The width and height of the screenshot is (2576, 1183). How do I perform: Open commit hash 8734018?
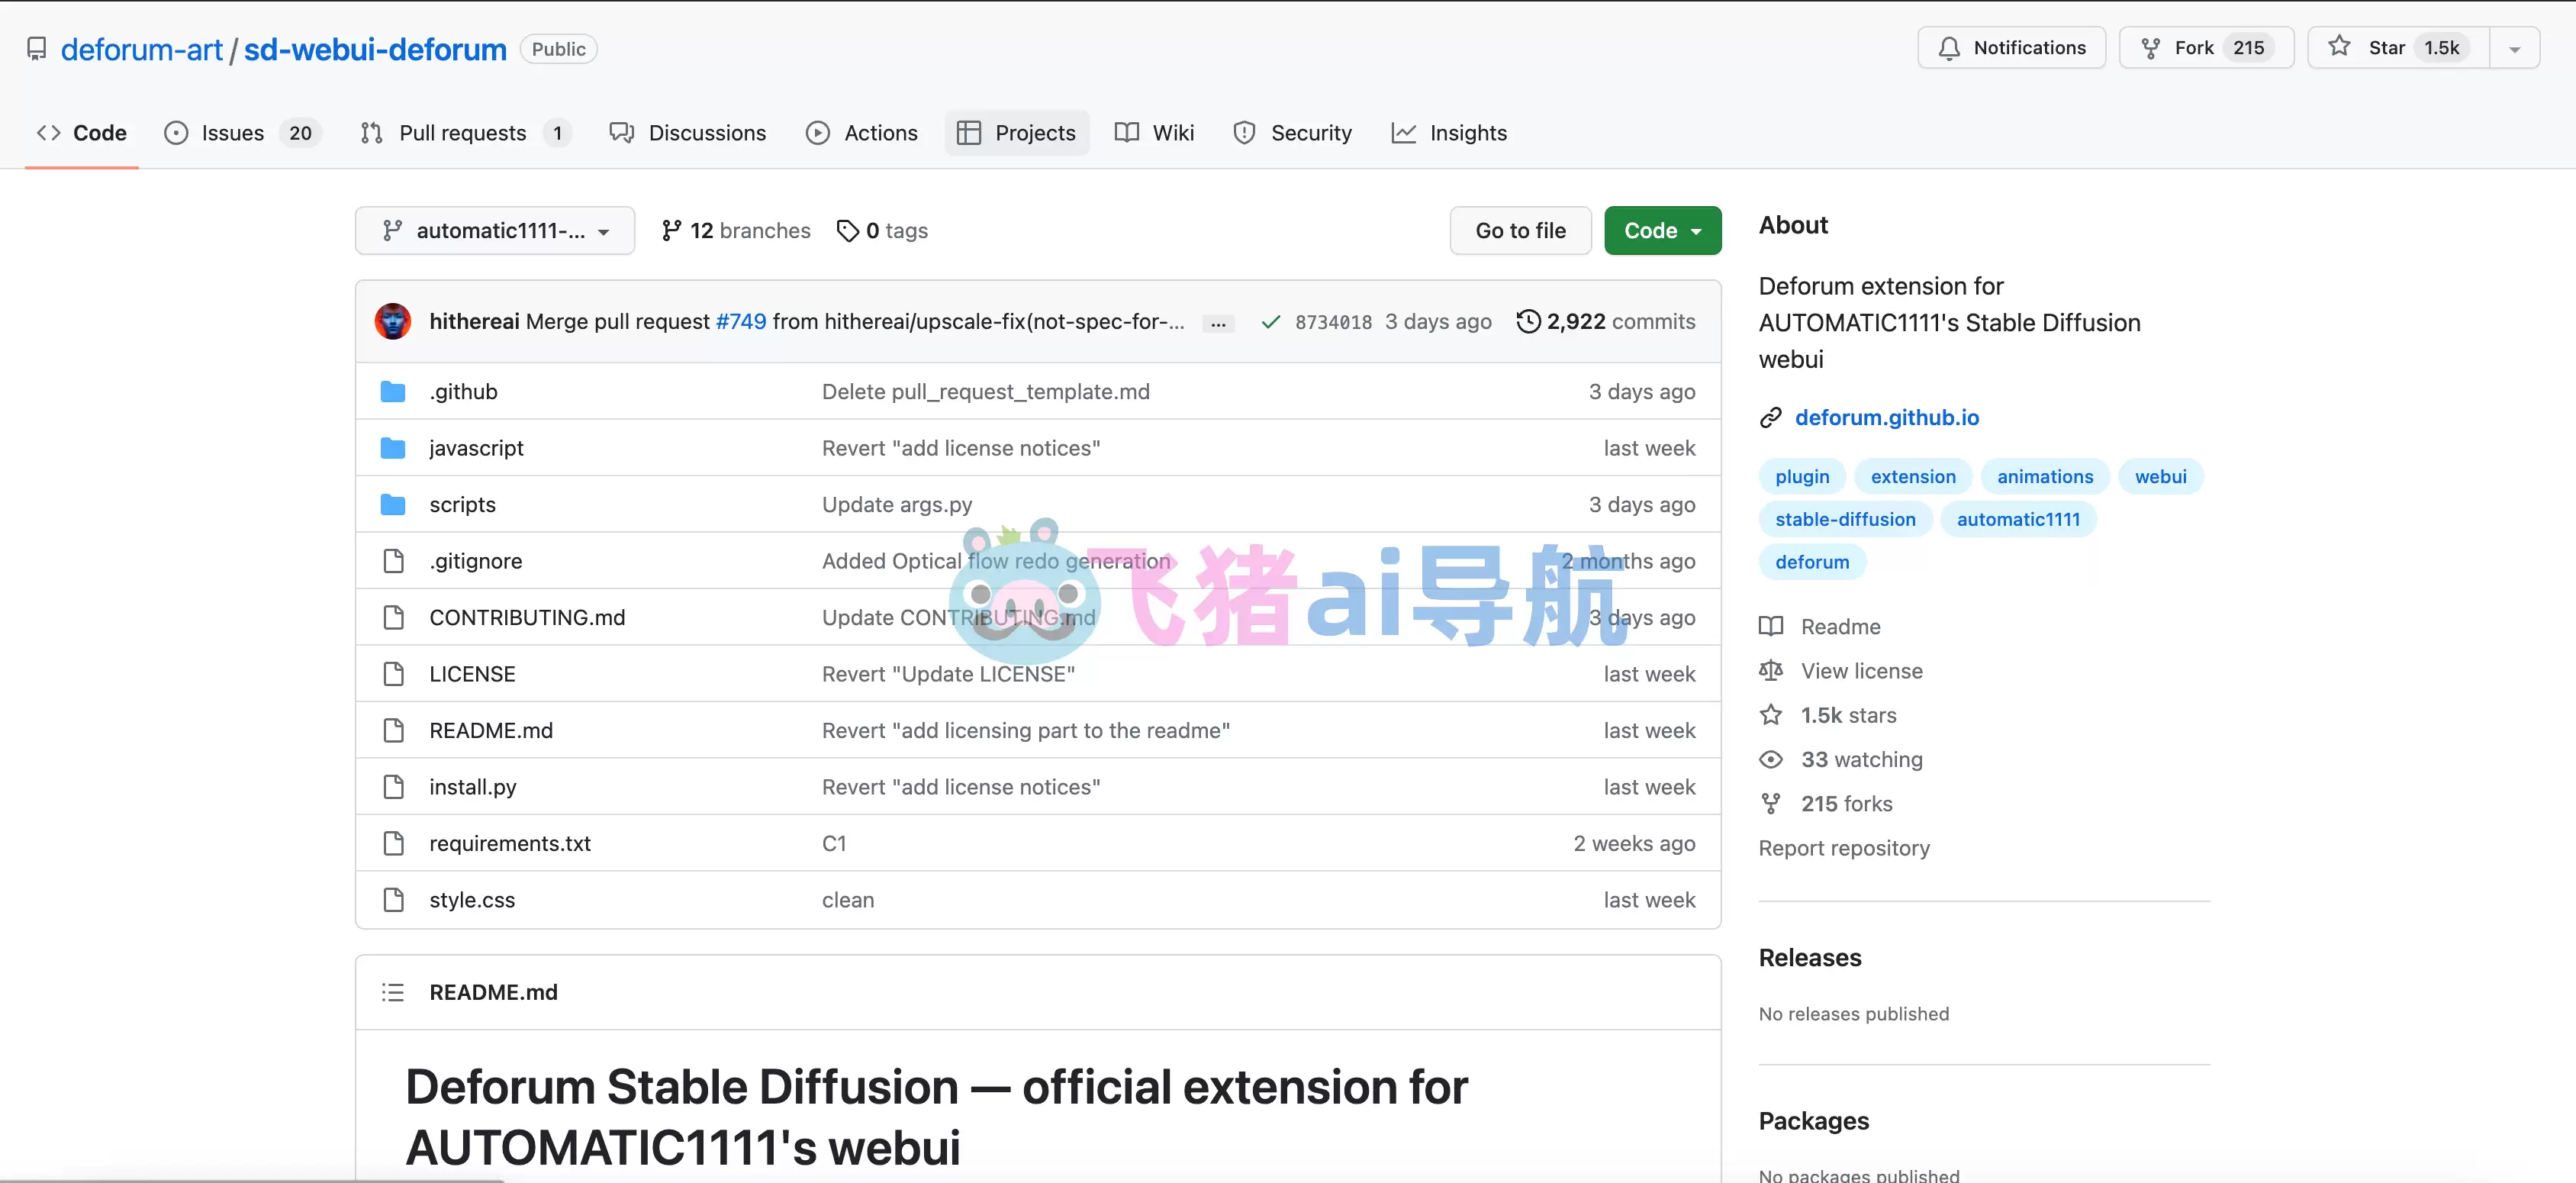[1333, 322]
